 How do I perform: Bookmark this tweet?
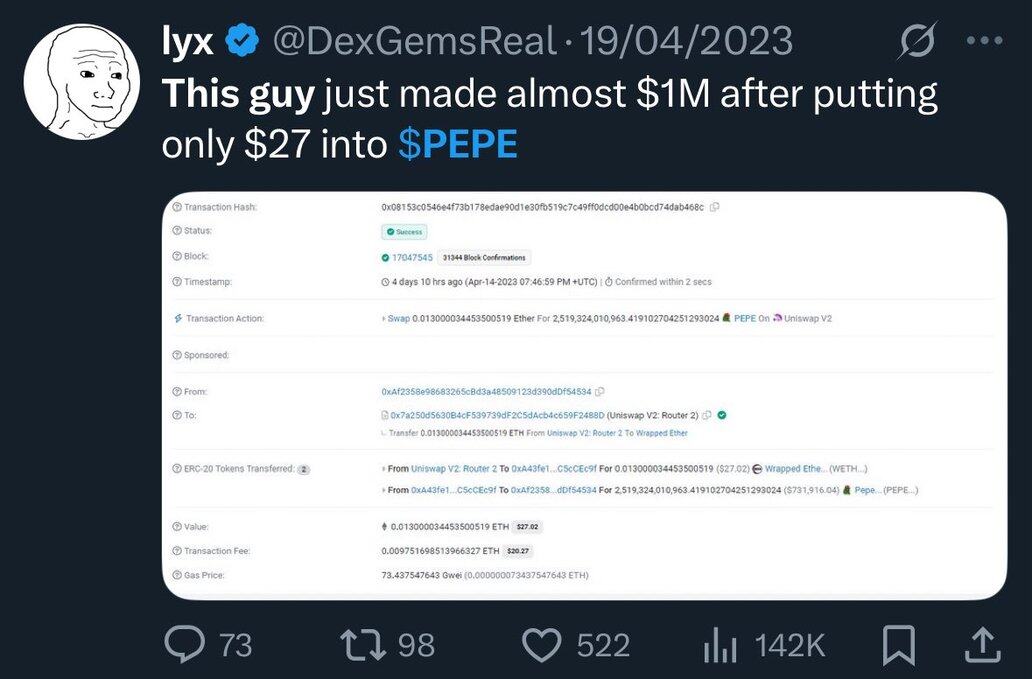click(x=898, y=645)
